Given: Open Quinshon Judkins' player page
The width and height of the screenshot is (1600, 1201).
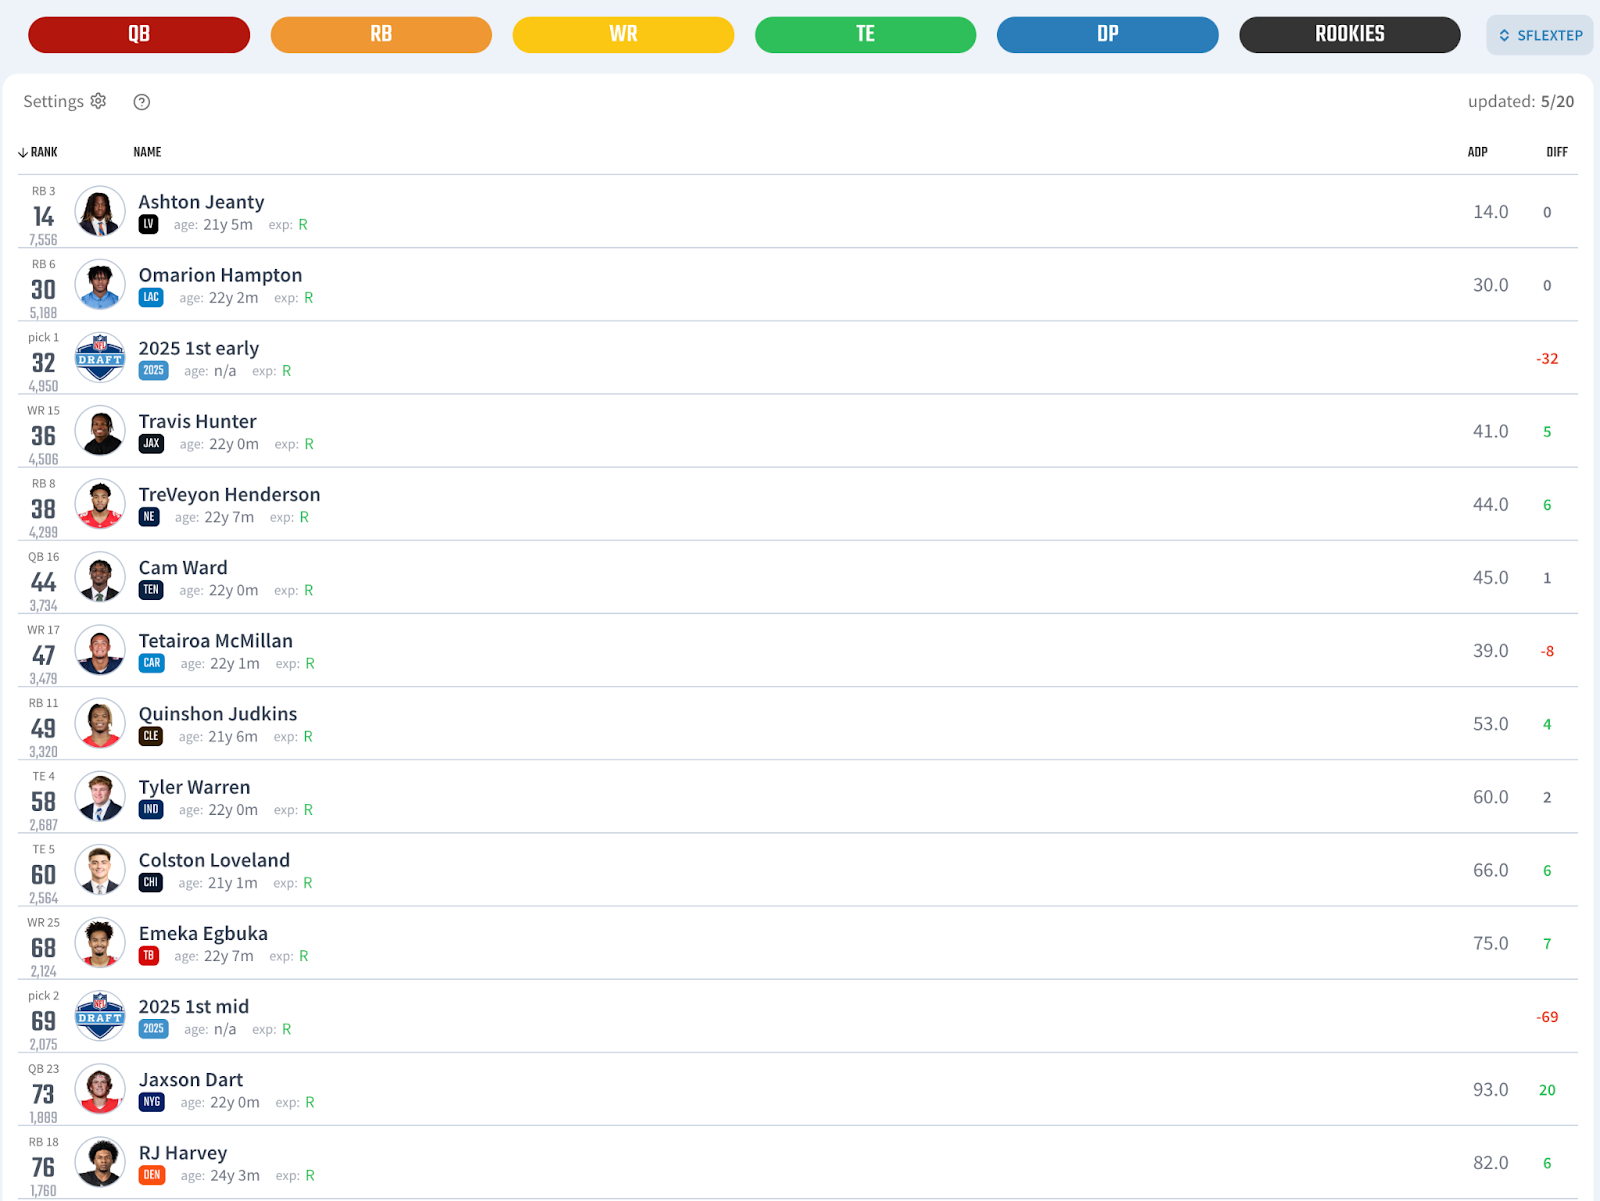Looking at the screenshot, I should 217,713.
